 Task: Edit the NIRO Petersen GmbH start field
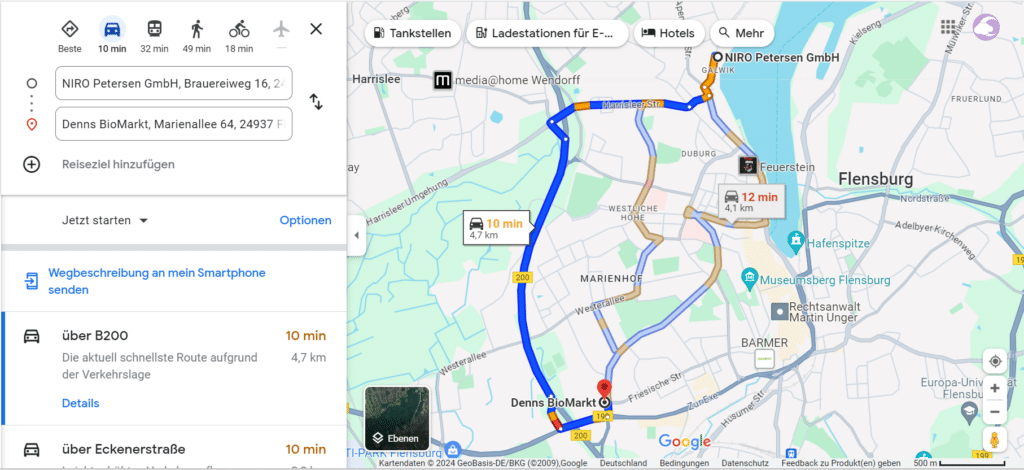click(174, 83)
